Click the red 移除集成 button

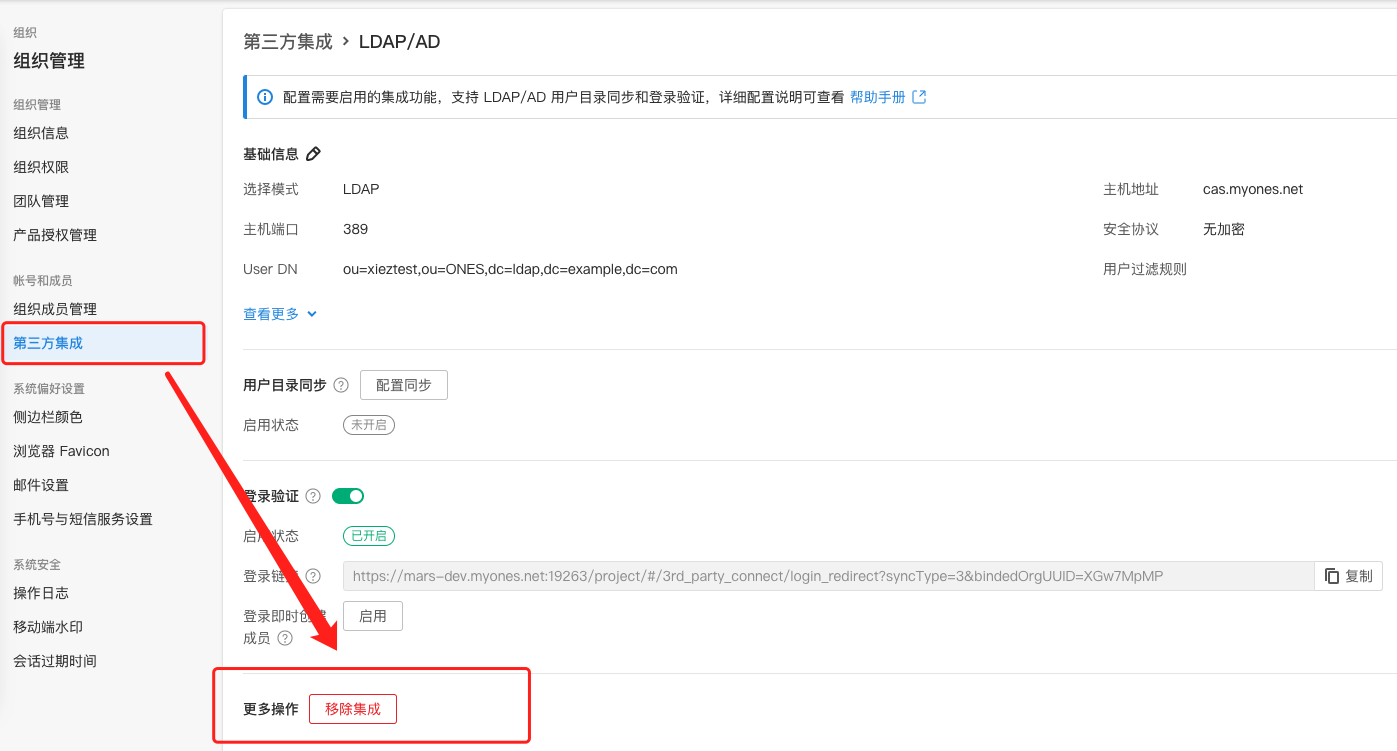[x=353, y=709]
